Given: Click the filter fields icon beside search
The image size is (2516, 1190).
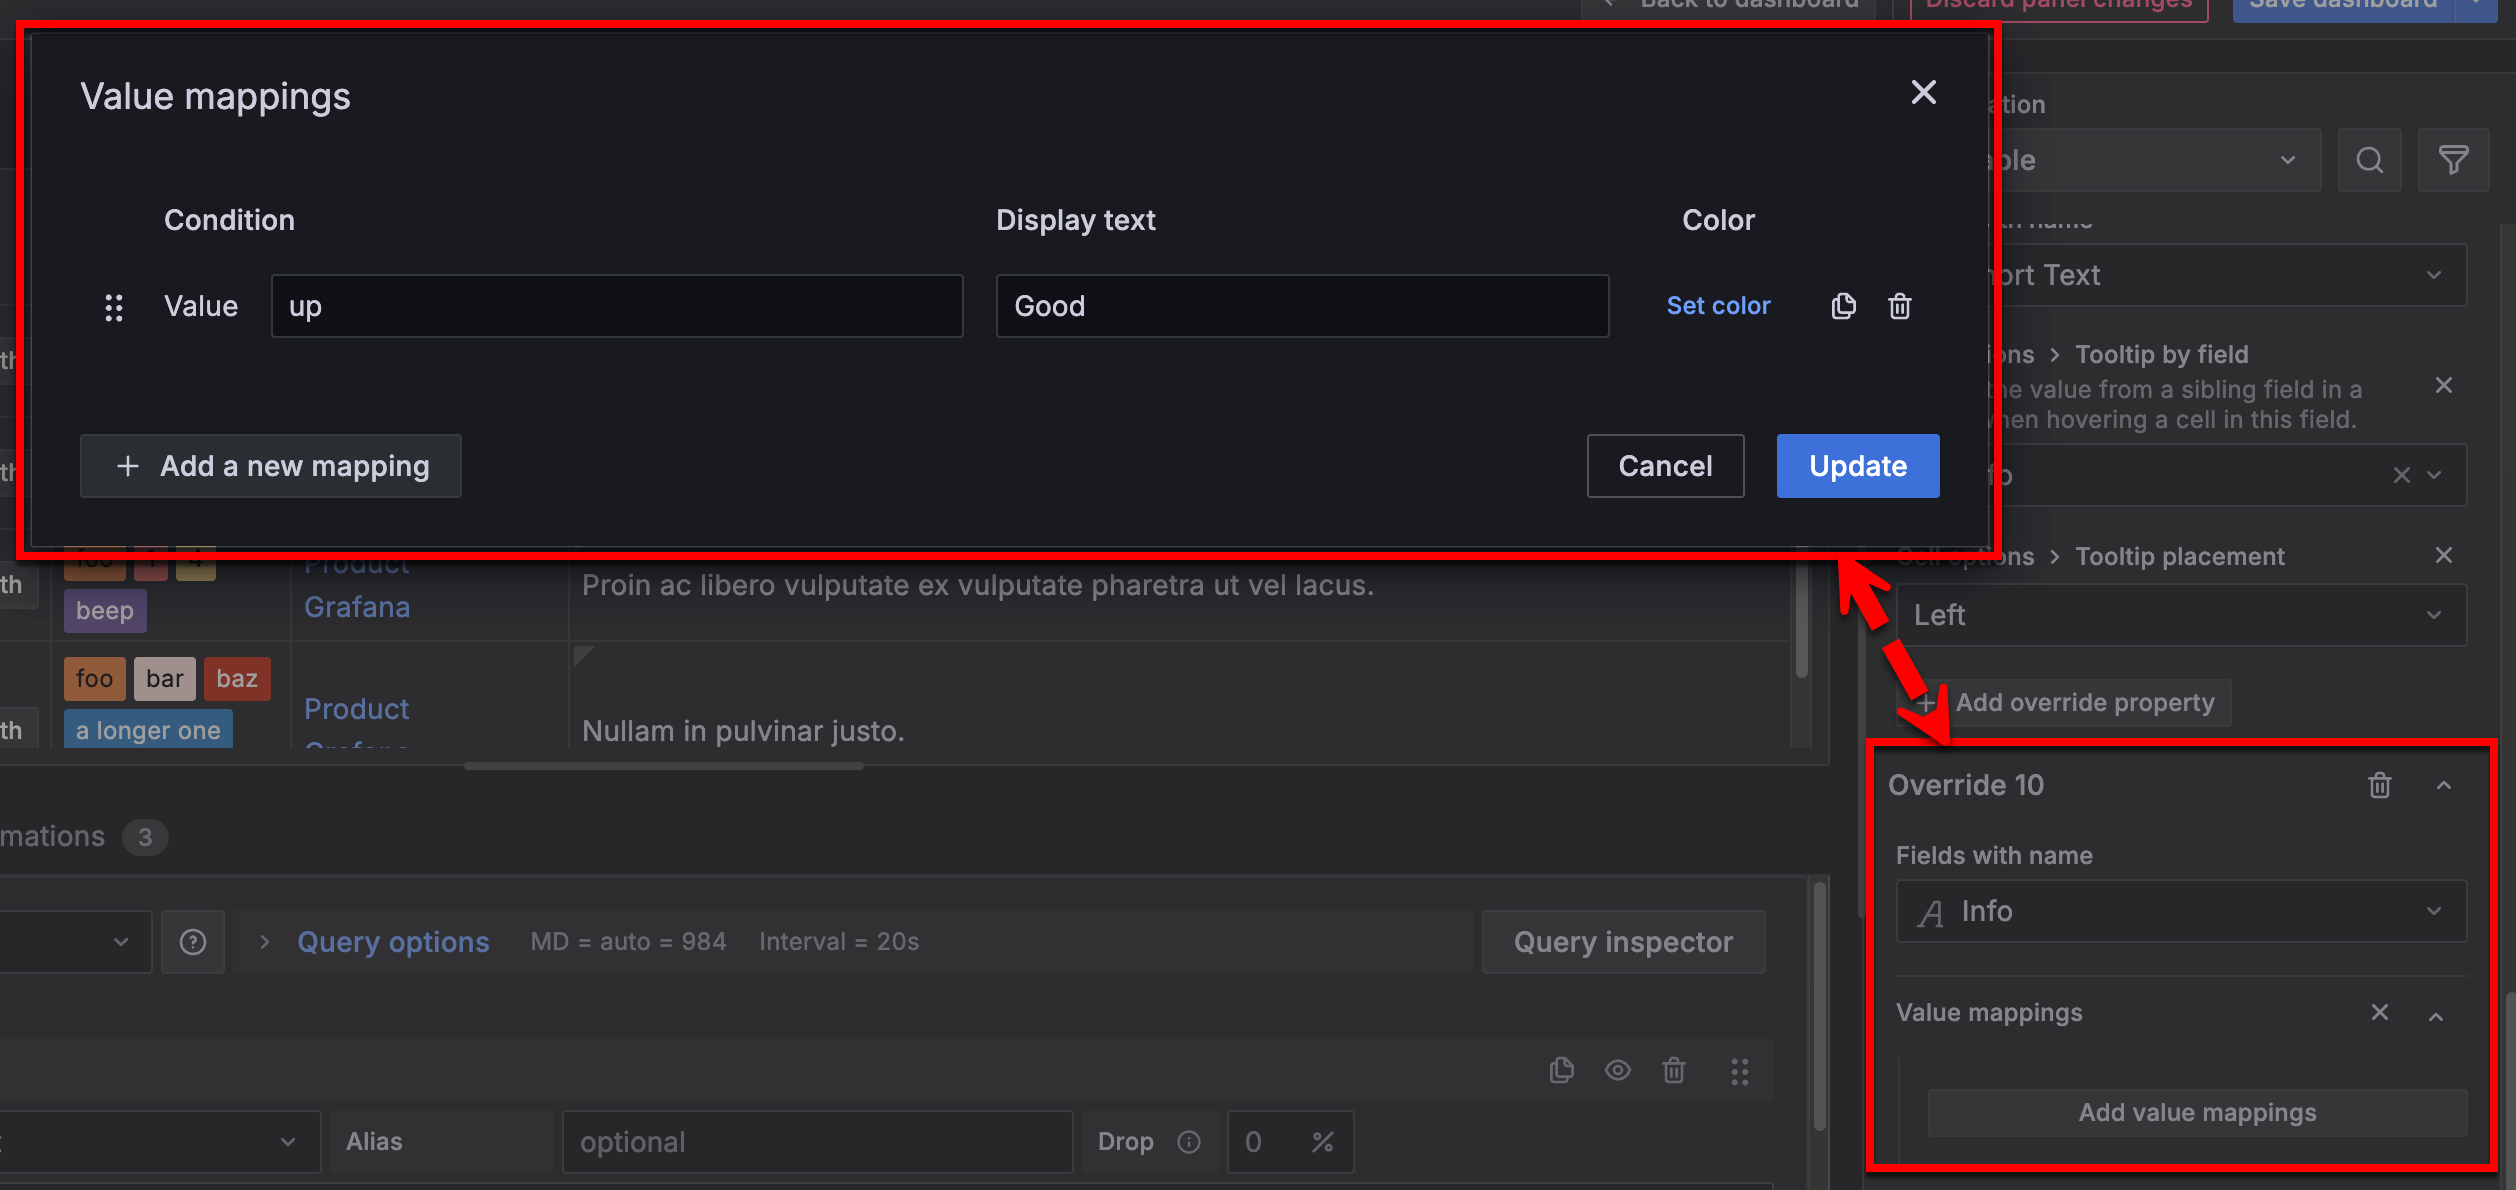Looking at the screenshot, I should click(x=2453, y=160).
